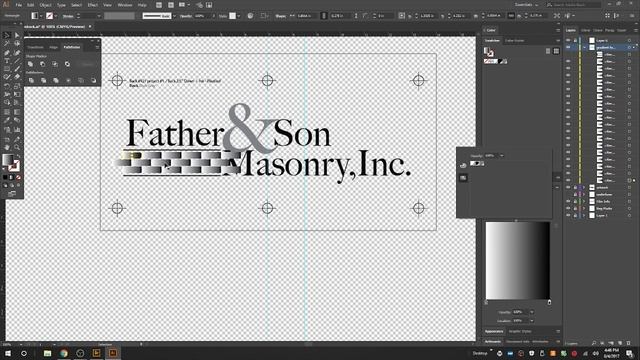Screen dimensions: 640x360
Task: Open stroke weight dropdown in control bar
Action: pos(98,16)
